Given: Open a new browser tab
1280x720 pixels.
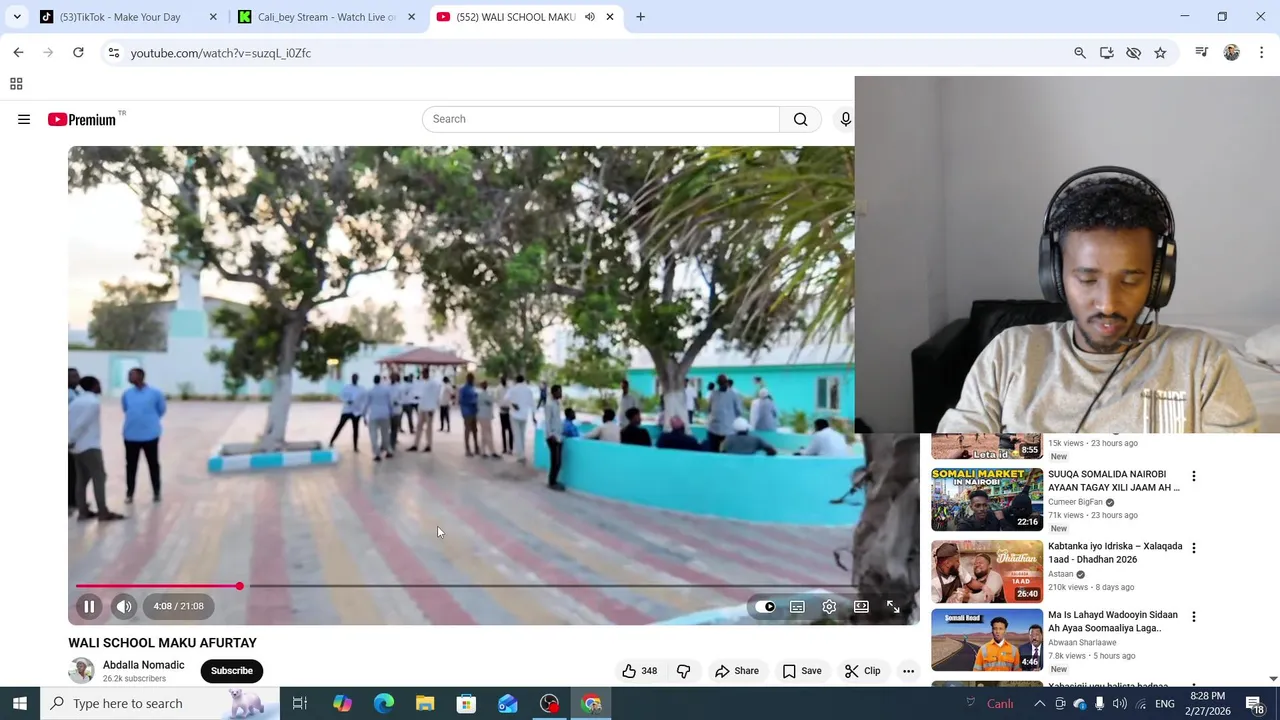Looking at the screenshot, I should point(641,17).
